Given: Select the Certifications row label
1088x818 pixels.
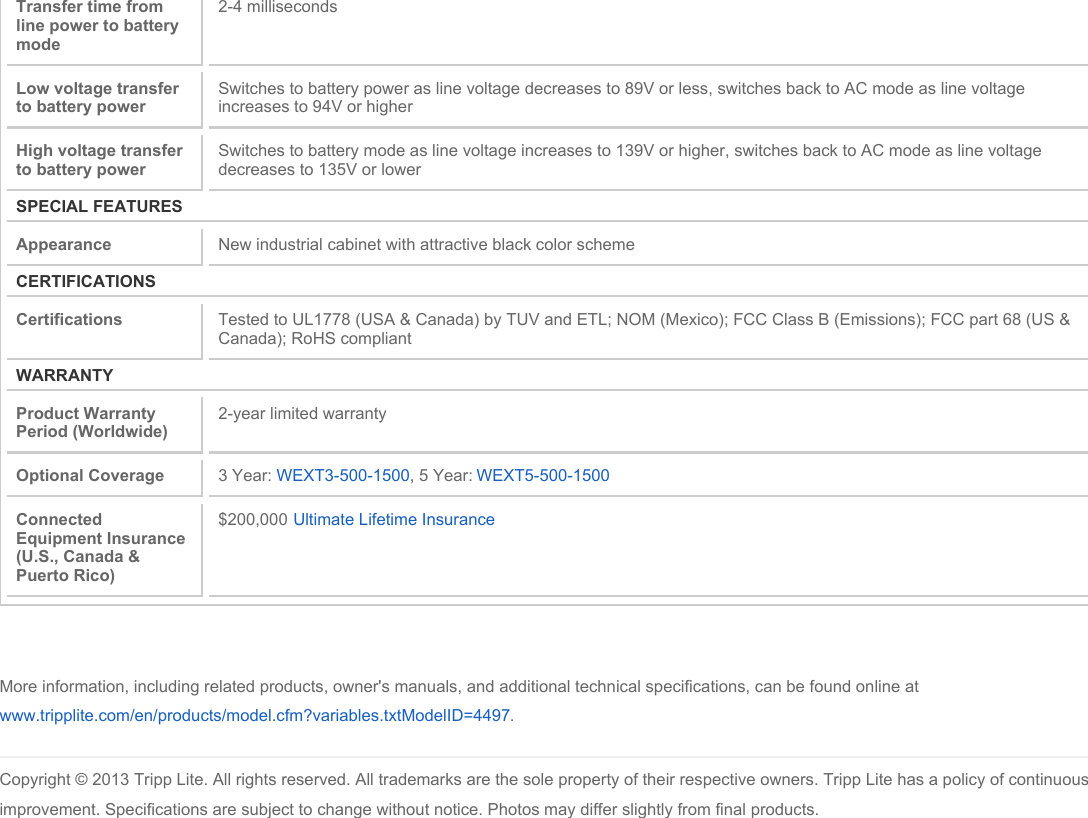Looking at the screenshot, I should click(x=69, y=320).
